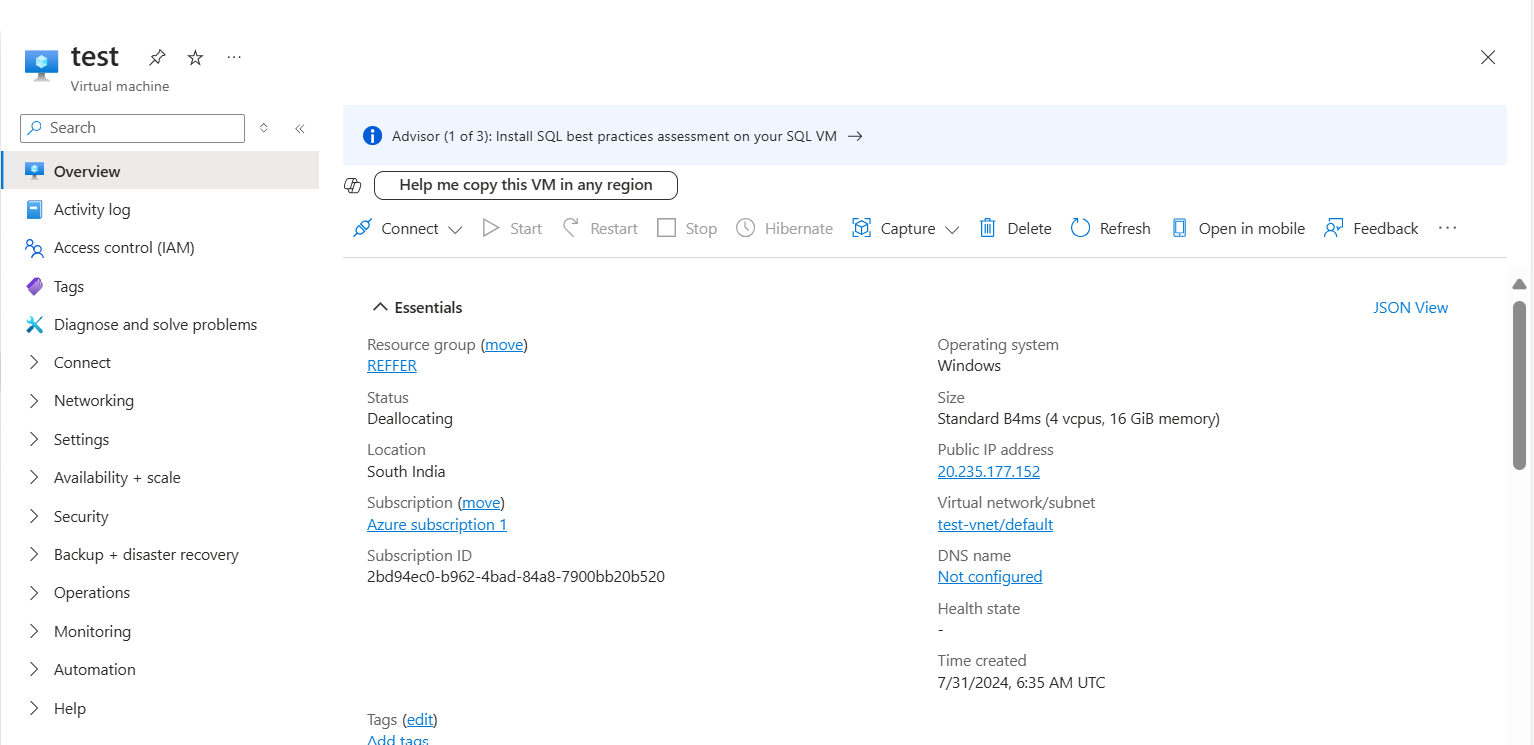The image size is (1534, 745).
Task: Click Open in mobile
Action: pos(1238,228)
